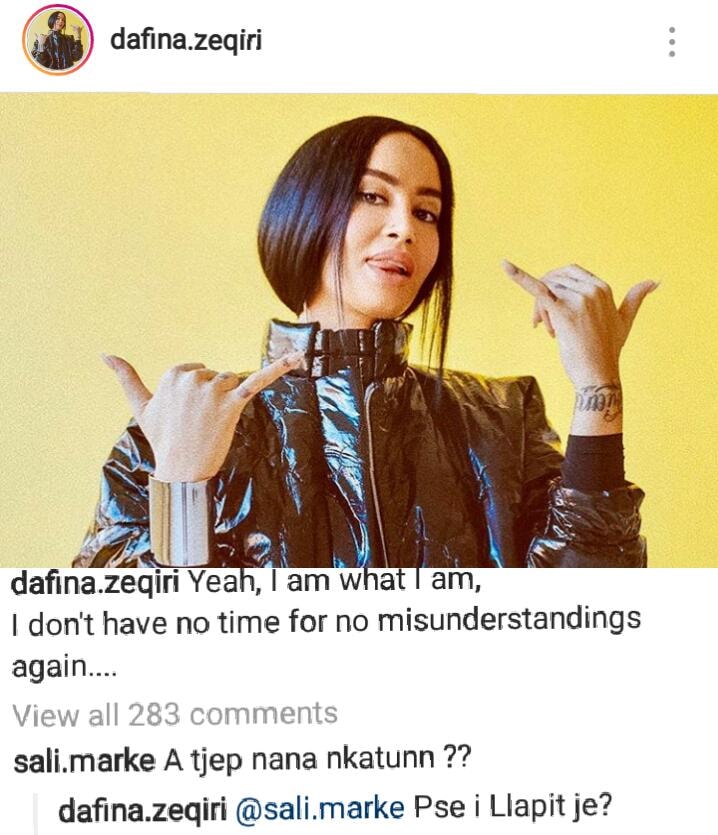Open dafina.zeqiri profile from post header
Screen dimensions: 718x835
coord(186,39)
